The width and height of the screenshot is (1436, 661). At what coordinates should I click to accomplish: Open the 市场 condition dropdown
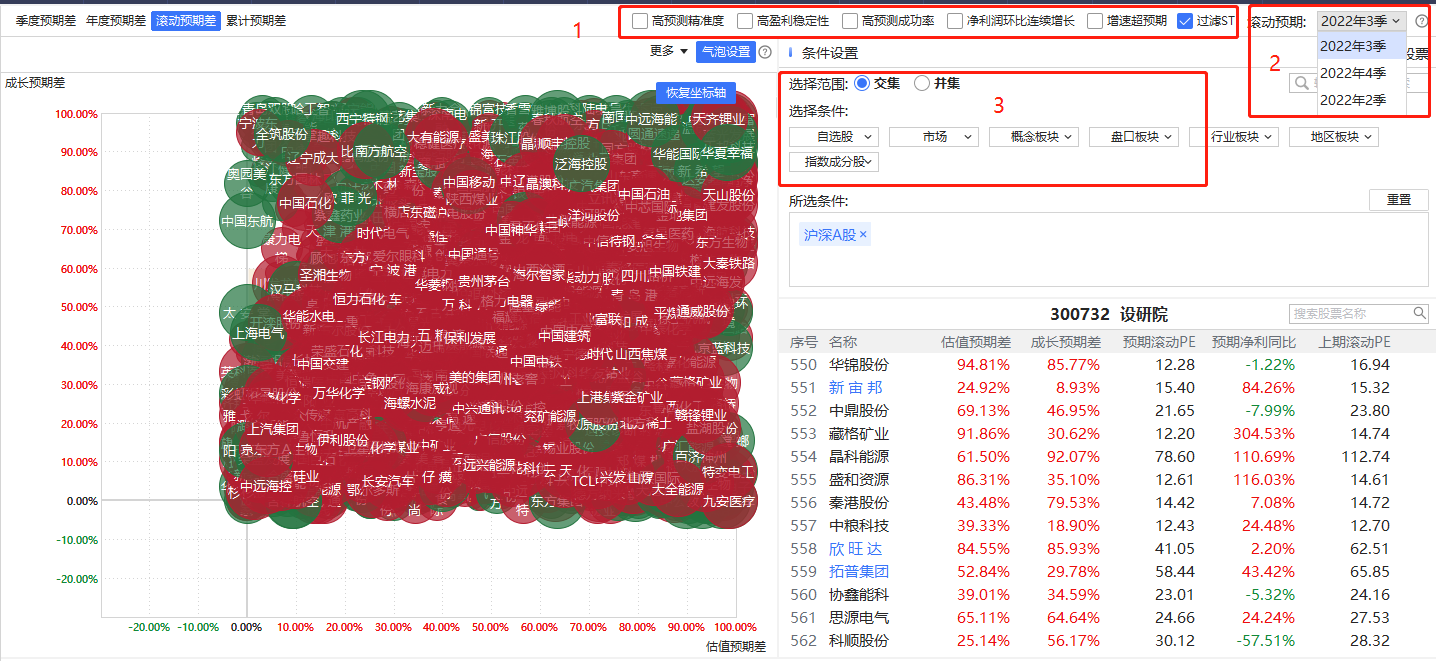coord(934,137)
